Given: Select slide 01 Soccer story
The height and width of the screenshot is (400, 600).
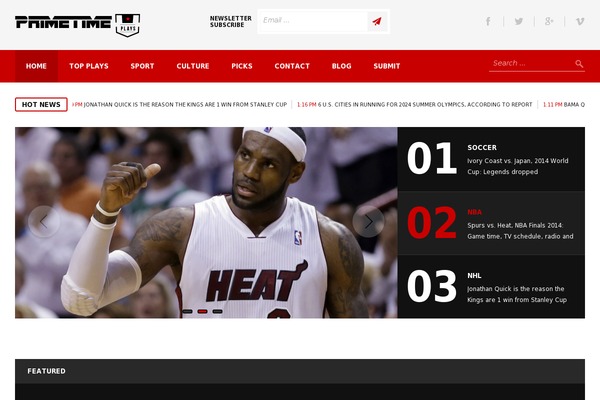Looking at the screenshot, I should tap(491, 159).
